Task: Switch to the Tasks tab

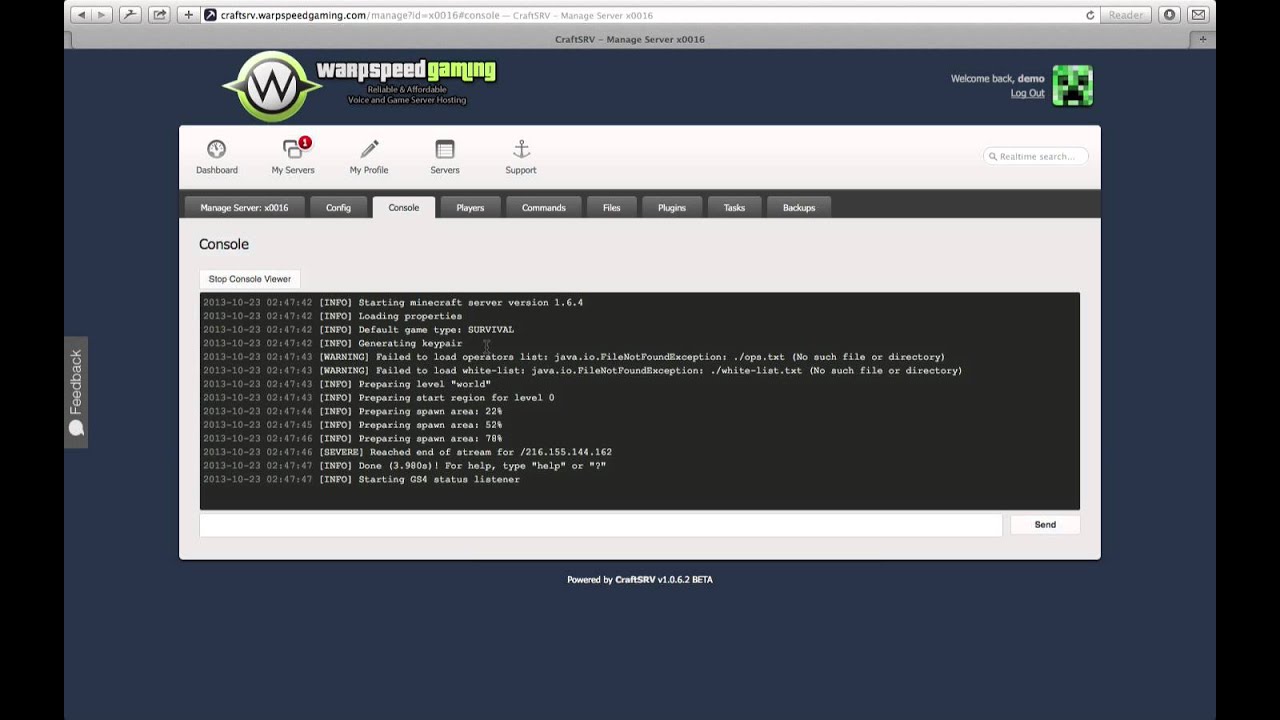Action: click(734, 208)
